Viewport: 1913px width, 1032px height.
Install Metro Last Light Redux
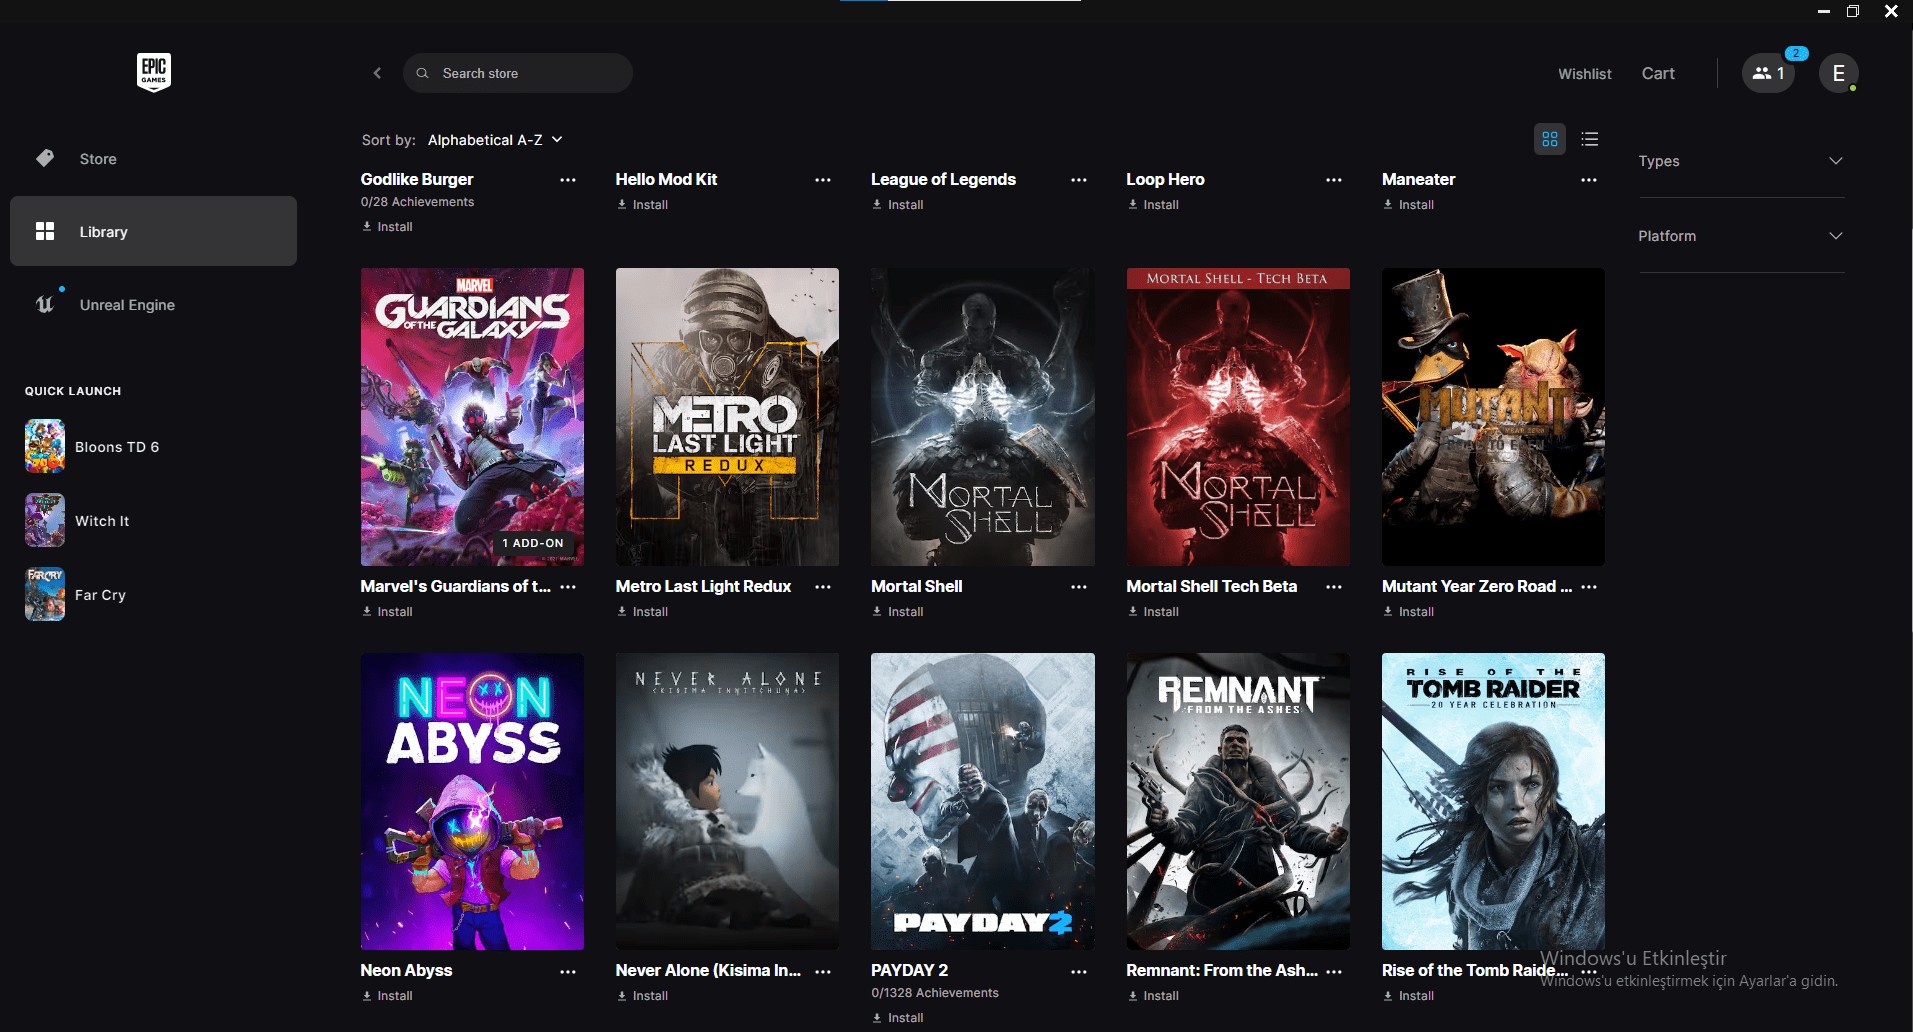point(642,612)
